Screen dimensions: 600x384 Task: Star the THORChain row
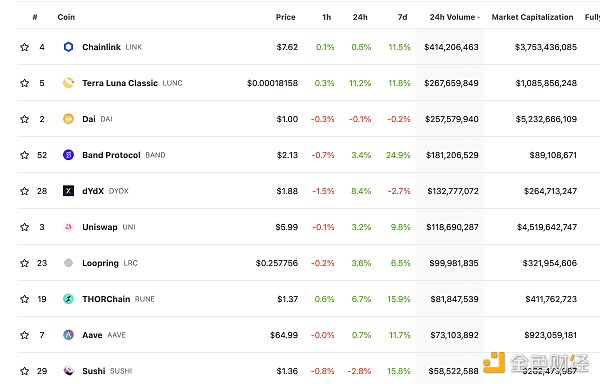tap(24, 299)
